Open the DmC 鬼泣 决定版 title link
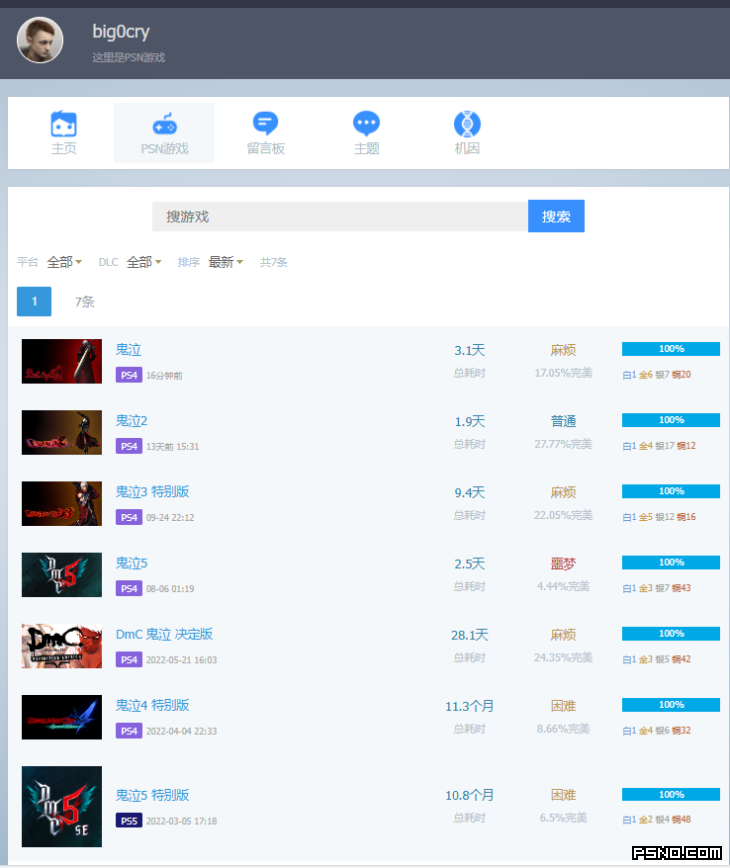This screenshot has width=730, height=868. (164, 634)
